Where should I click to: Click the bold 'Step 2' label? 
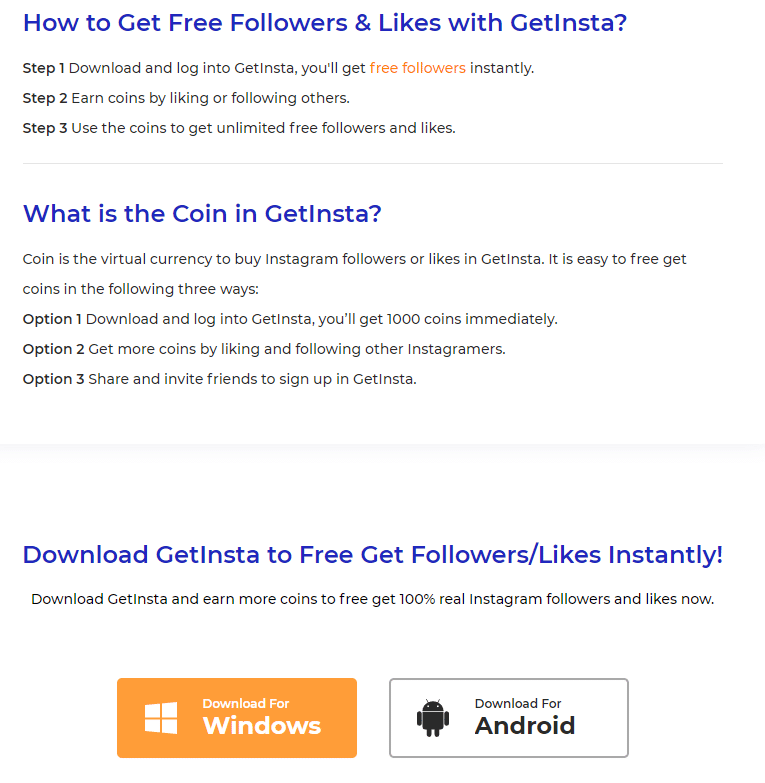[45, 98]
